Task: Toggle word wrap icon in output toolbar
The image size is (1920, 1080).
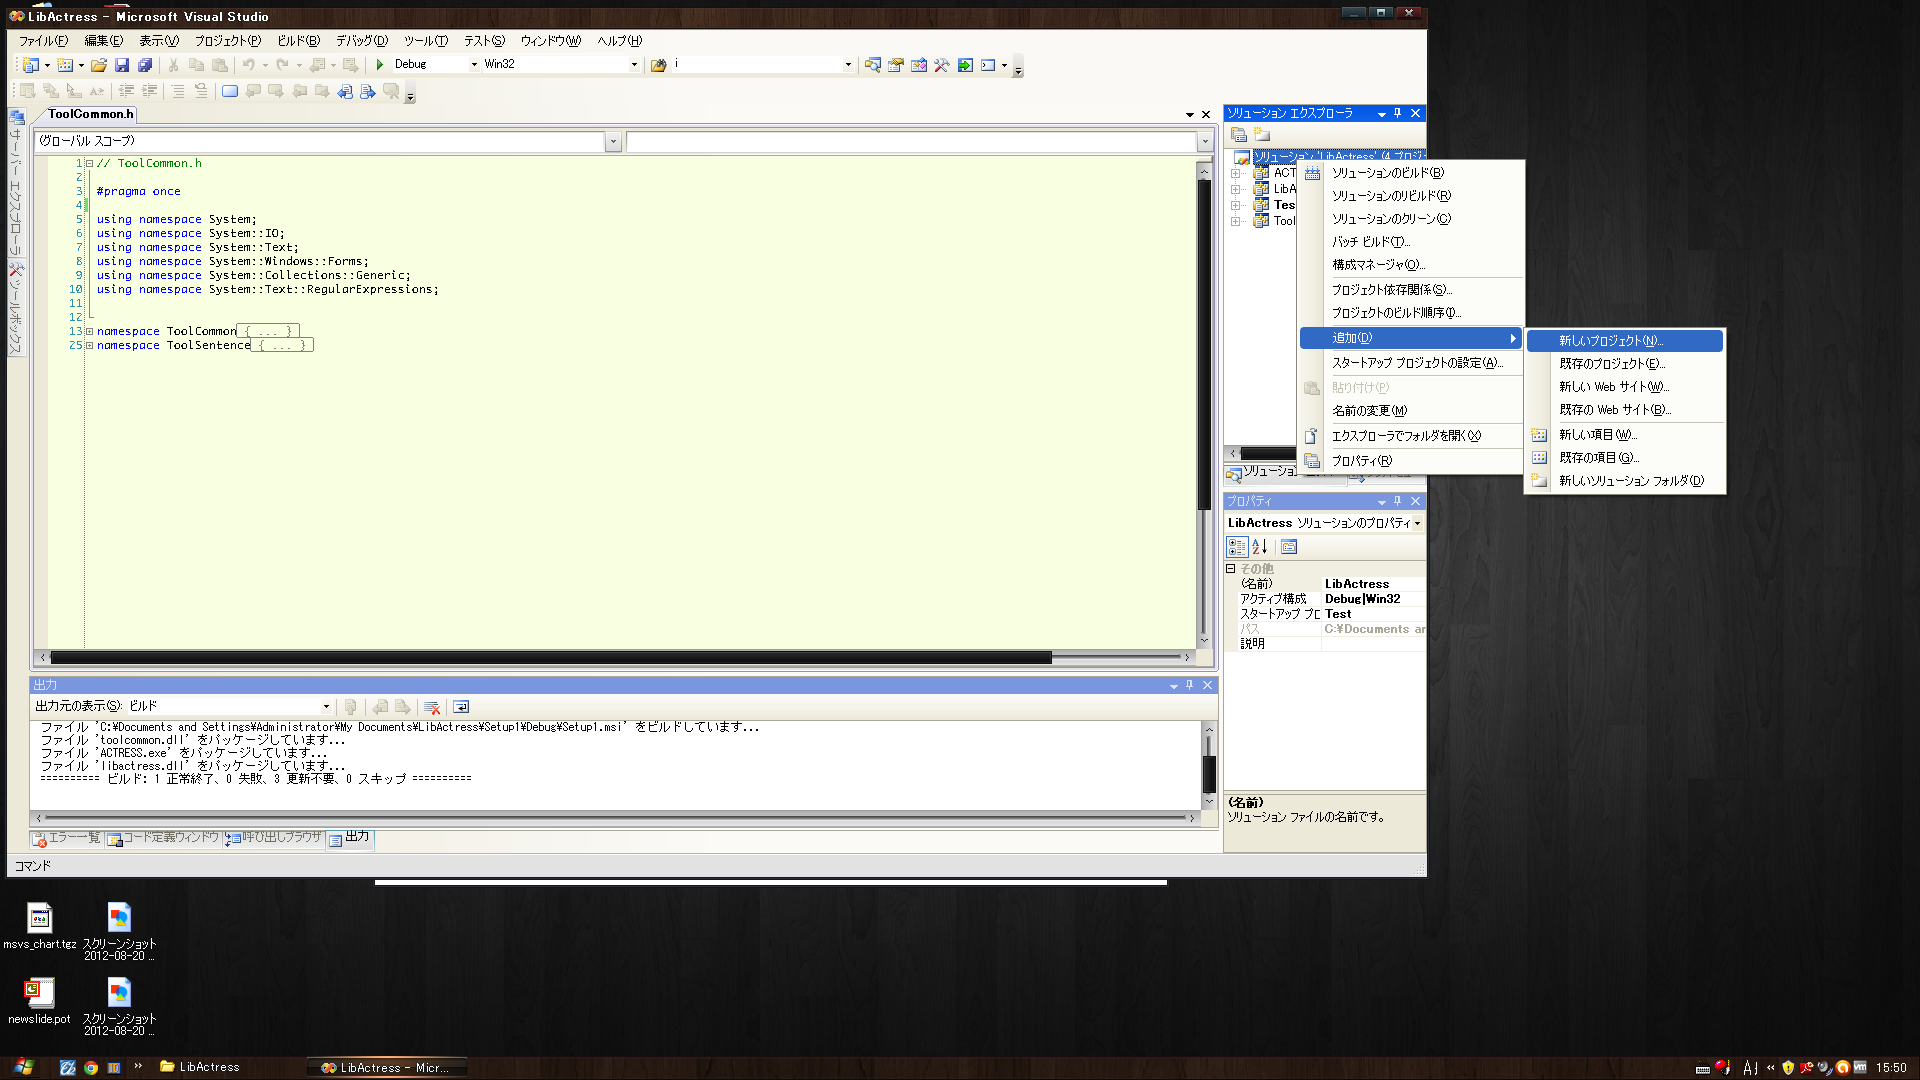Action: pos(461,707)
